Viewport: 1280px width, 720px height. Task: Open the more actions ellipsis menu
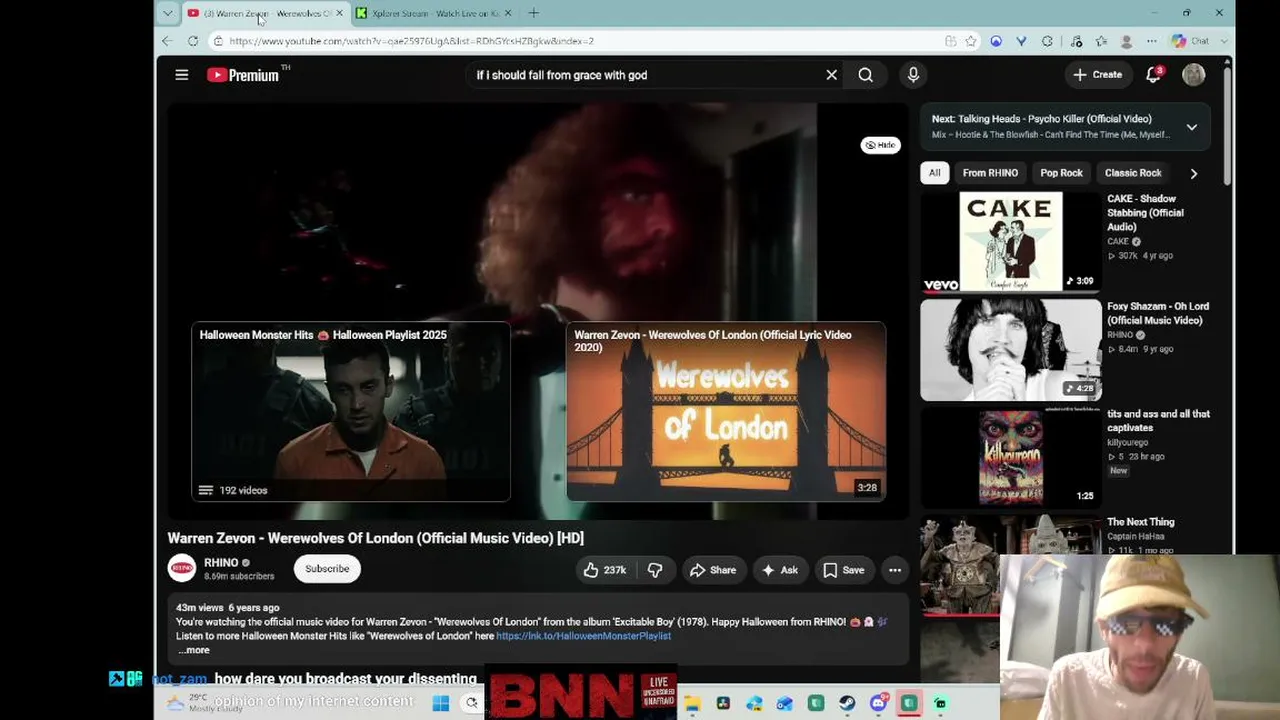point(895,570)
